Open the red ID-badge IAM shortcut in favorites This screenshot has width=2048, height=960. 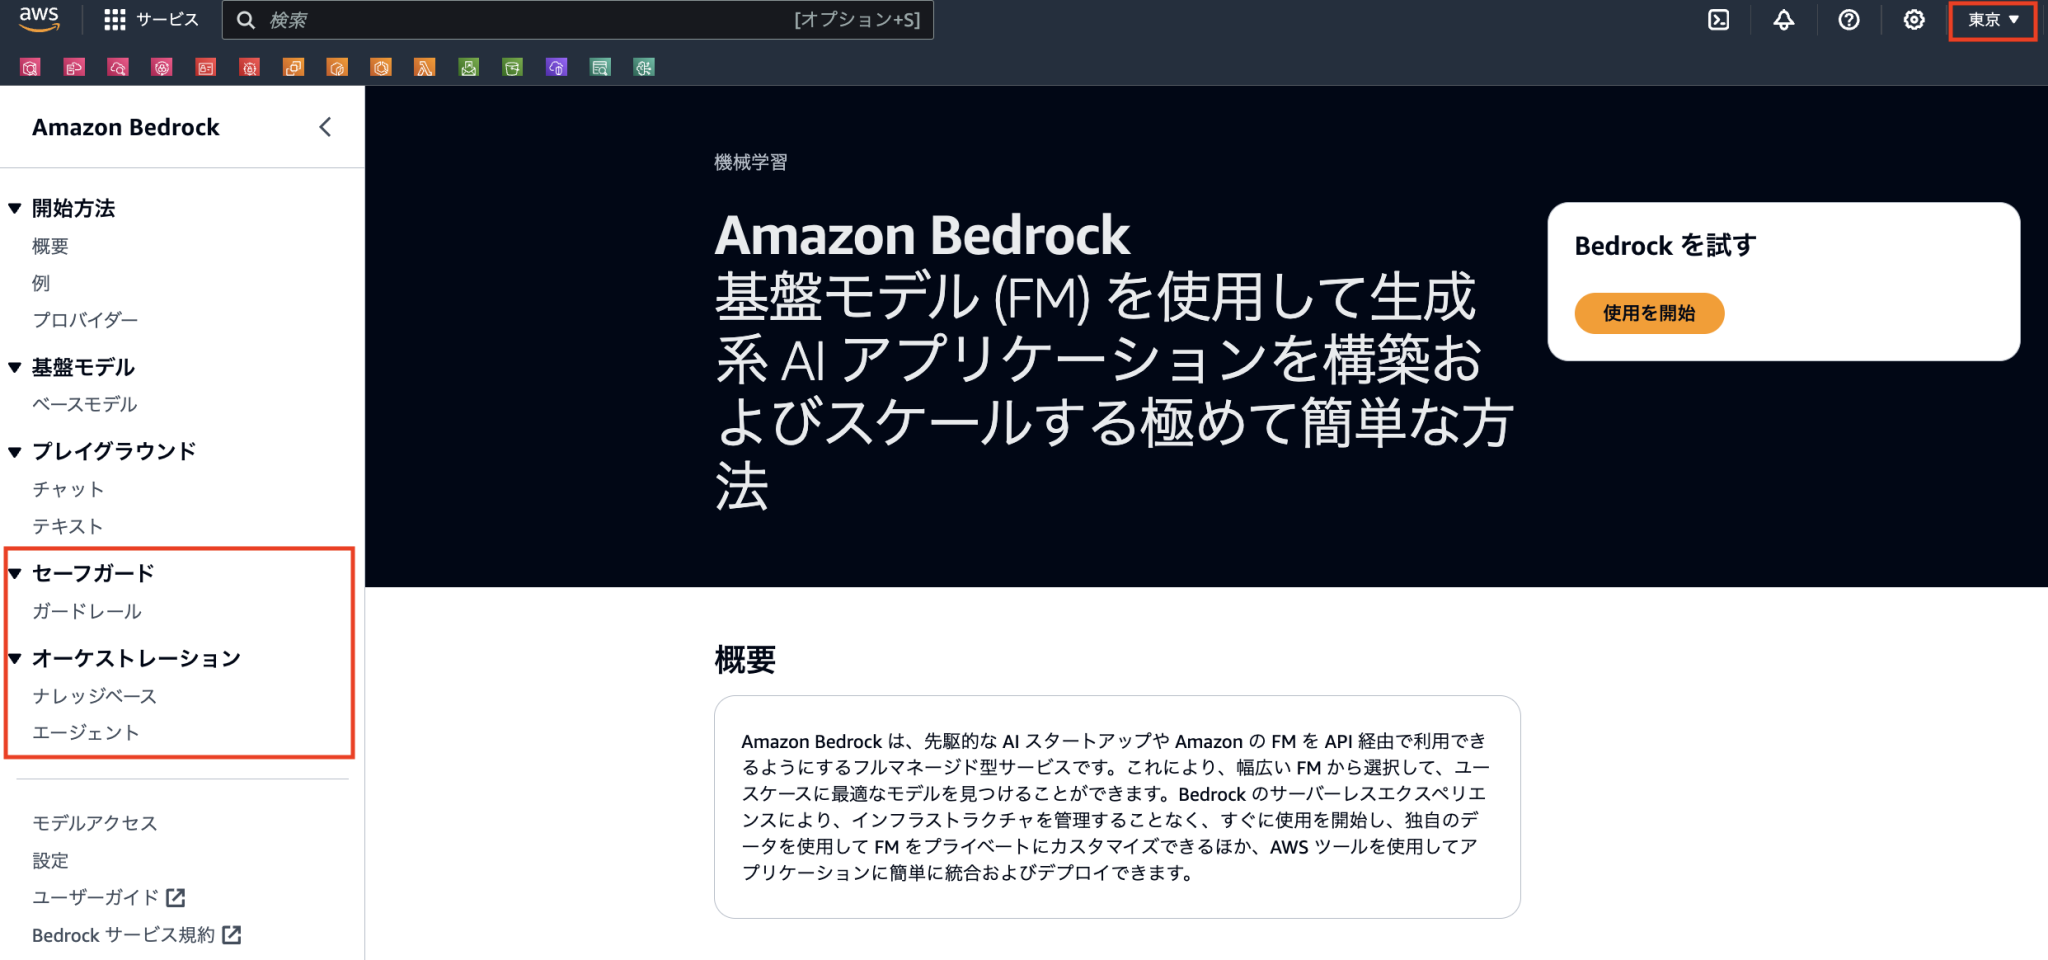(x=205, y=67)
